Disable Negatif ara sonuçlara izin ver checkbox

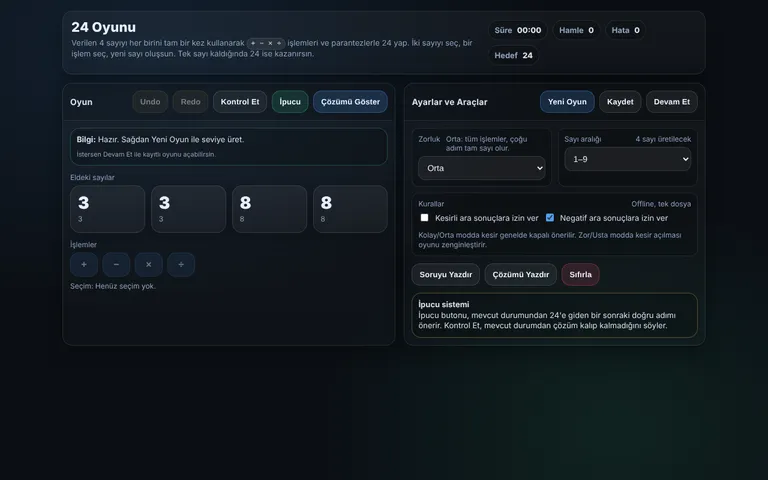click(550, 217)
